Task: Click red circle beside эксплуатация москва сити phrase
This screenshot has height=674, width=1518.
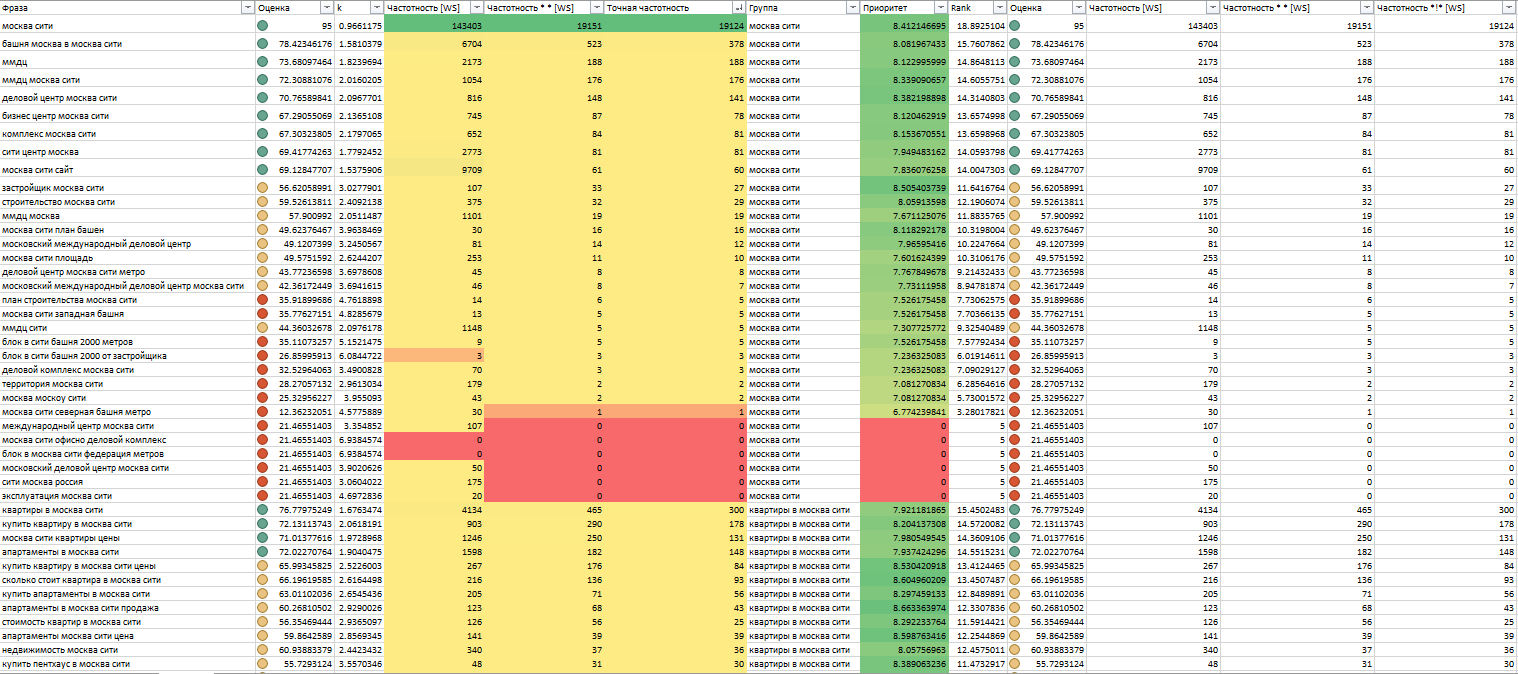Action: pos(262,496)
